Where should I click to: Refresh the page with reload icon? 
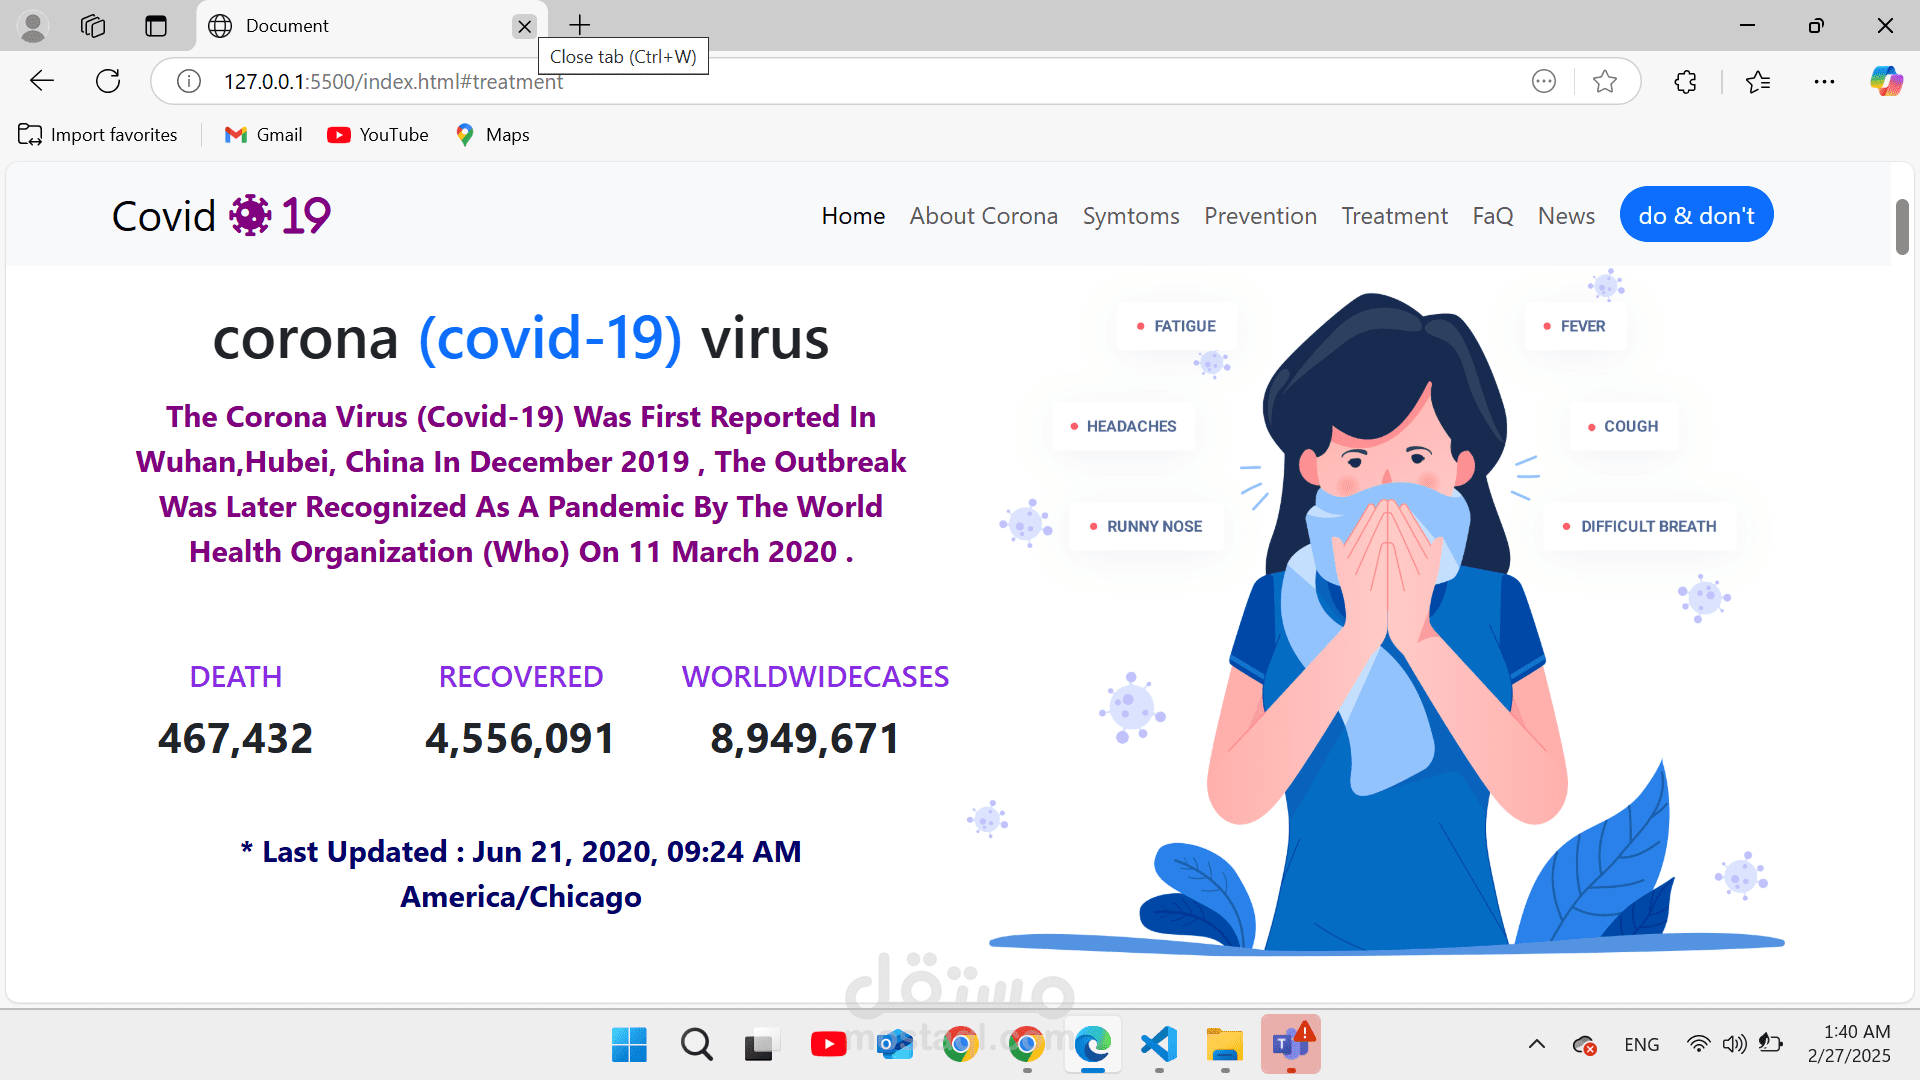(x=108, y=81)
